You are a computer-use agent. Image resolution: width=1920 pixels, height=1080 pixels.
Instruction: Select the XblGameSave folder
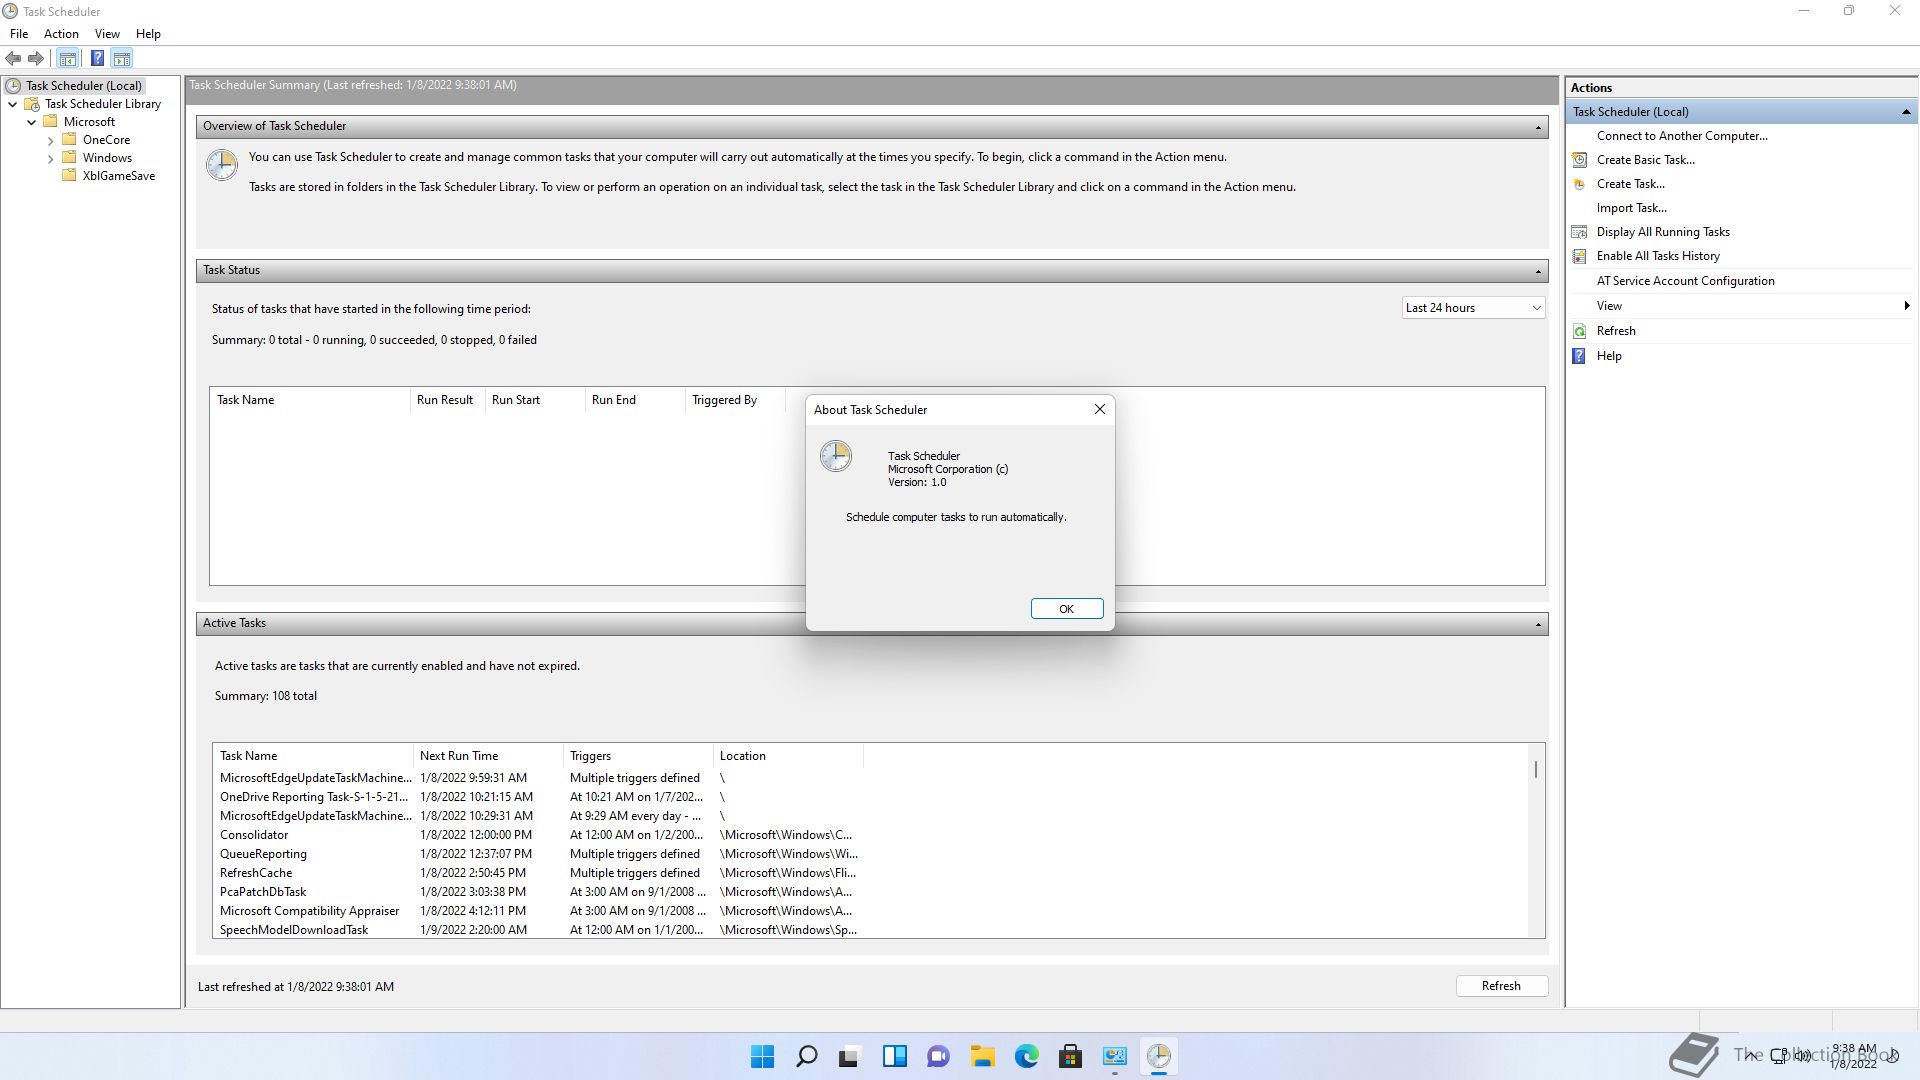click(x=118, y=176)
